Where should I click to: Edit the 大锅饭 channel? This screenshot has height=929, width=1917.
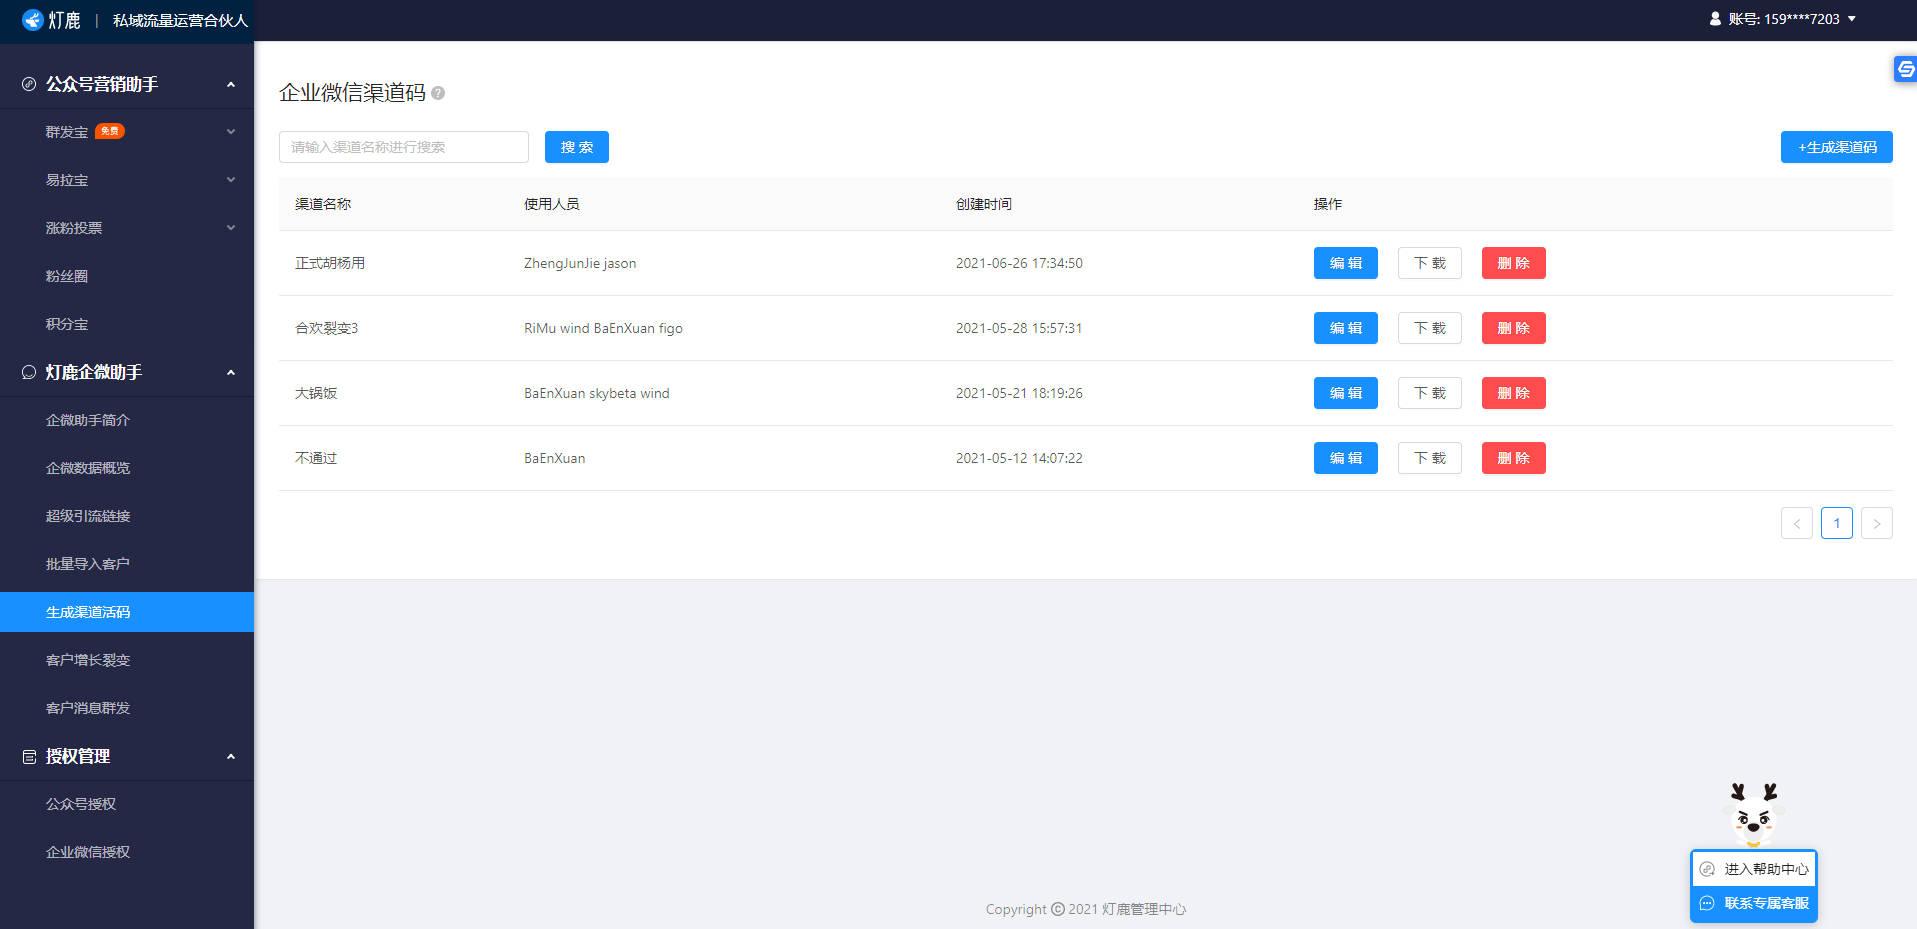click(x=1346, y=393)
